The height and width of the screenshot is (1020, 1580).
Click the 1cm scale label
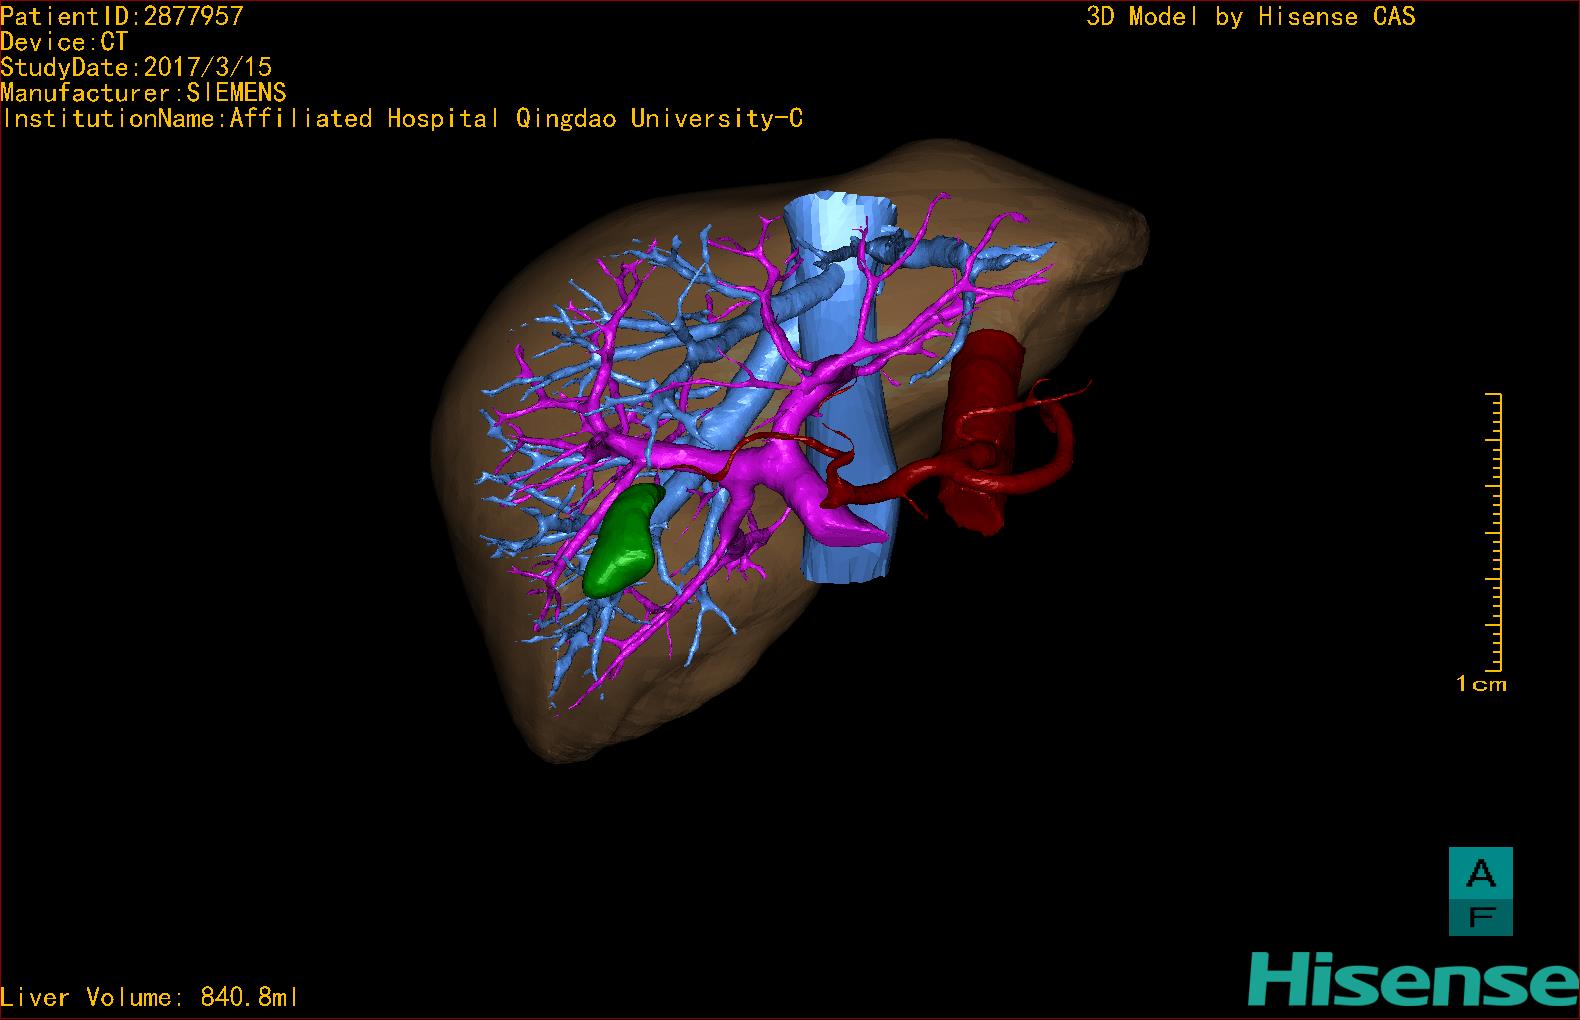[1481, 684]
